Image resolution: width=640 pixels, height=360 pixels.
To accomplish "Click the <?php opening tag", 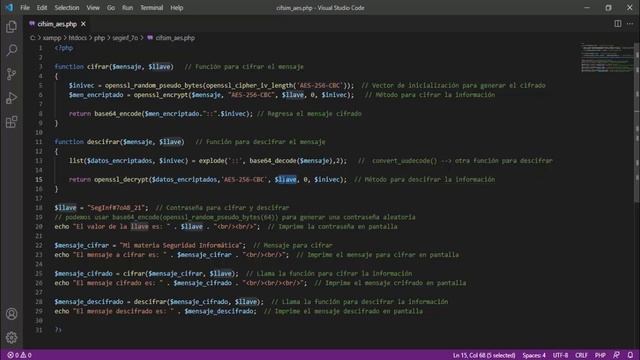I will pos(64,48).
